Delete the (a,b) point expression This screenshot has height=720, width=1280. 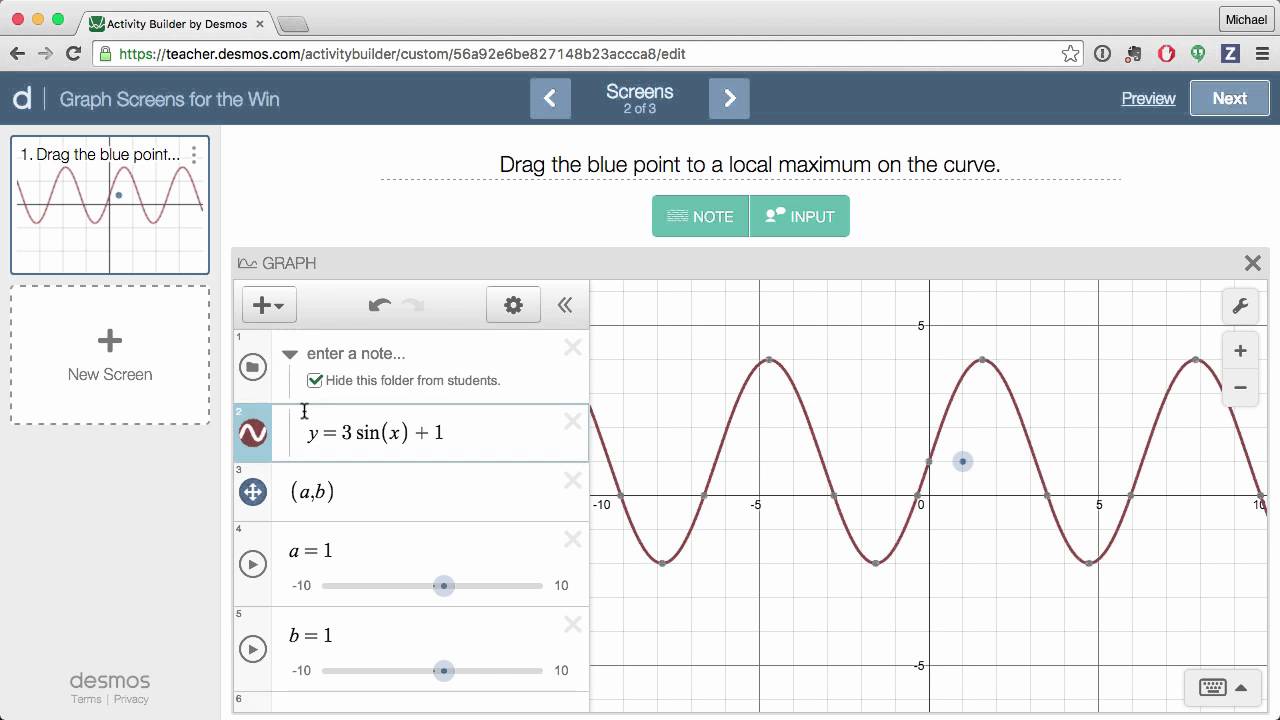point(573,480)
